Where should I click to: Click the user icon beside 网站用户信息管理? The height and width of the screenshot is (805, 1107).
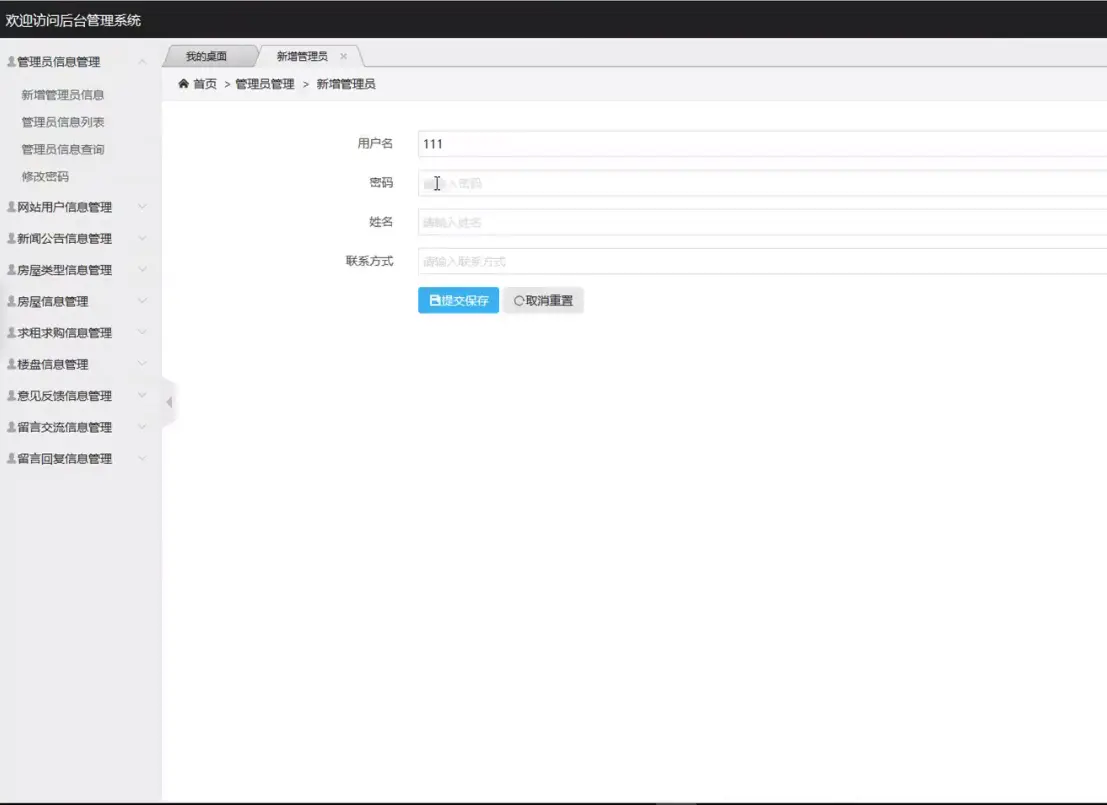coord(11,207)
